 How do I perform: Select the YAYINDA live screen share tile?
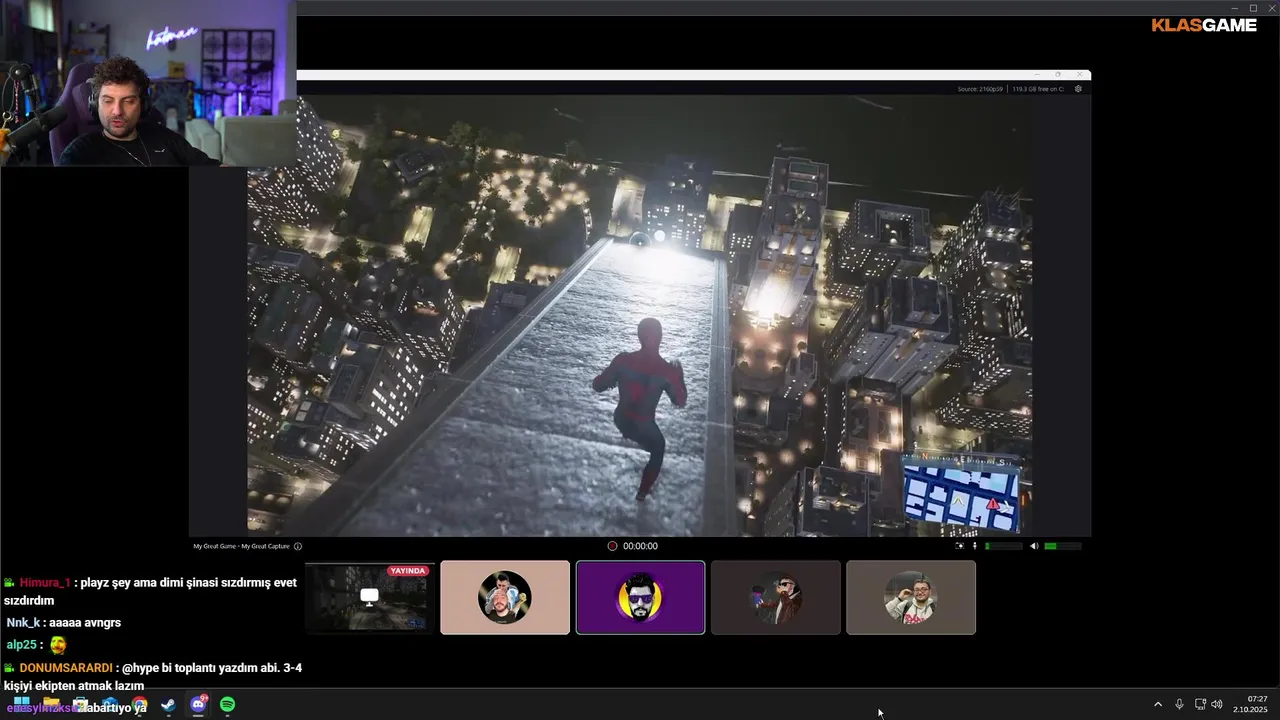[x=368, y=597]
